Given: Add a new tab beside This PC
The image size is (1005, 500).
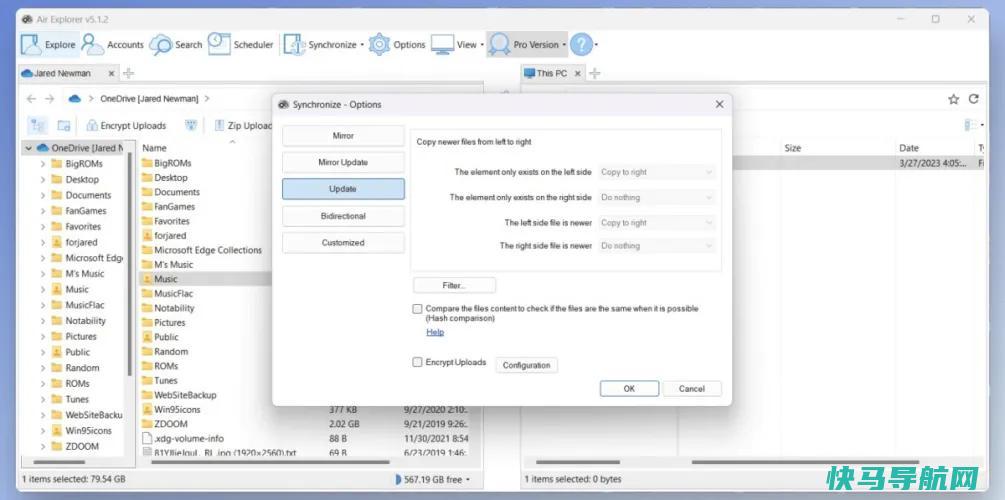Looking at the screenshot, I should click(594, 73).
